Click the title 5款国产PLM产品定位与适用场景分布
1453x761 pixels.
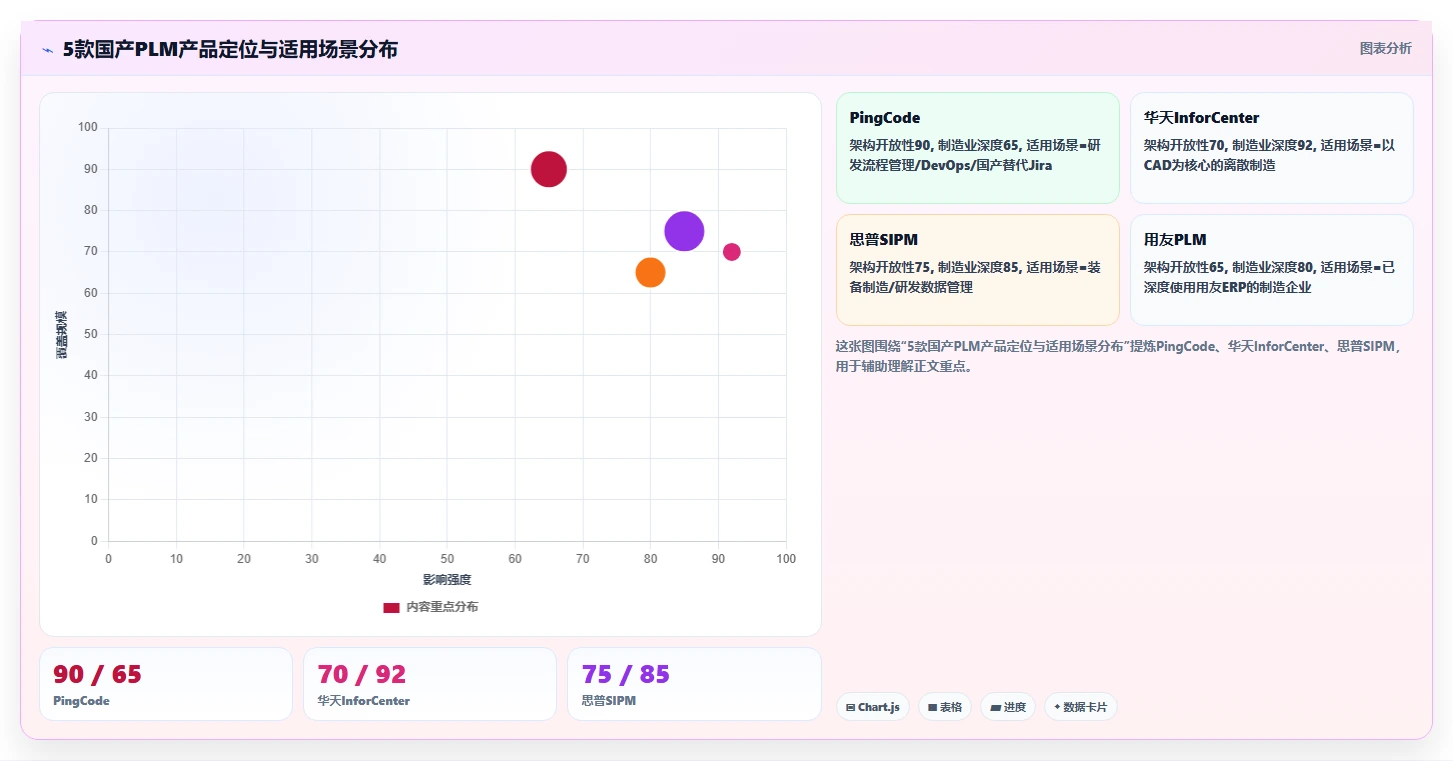coord(230,49)
